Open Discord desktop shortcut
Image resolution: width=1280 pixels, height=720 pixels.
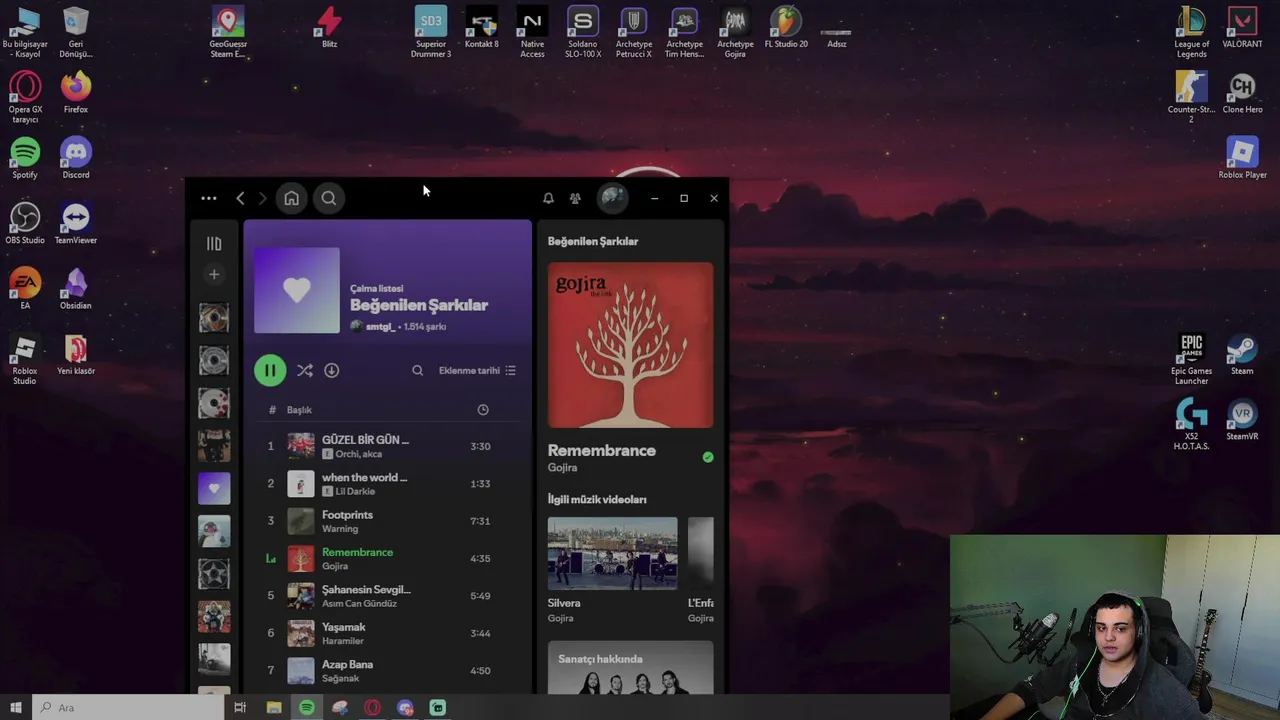[x=76, y=159]
